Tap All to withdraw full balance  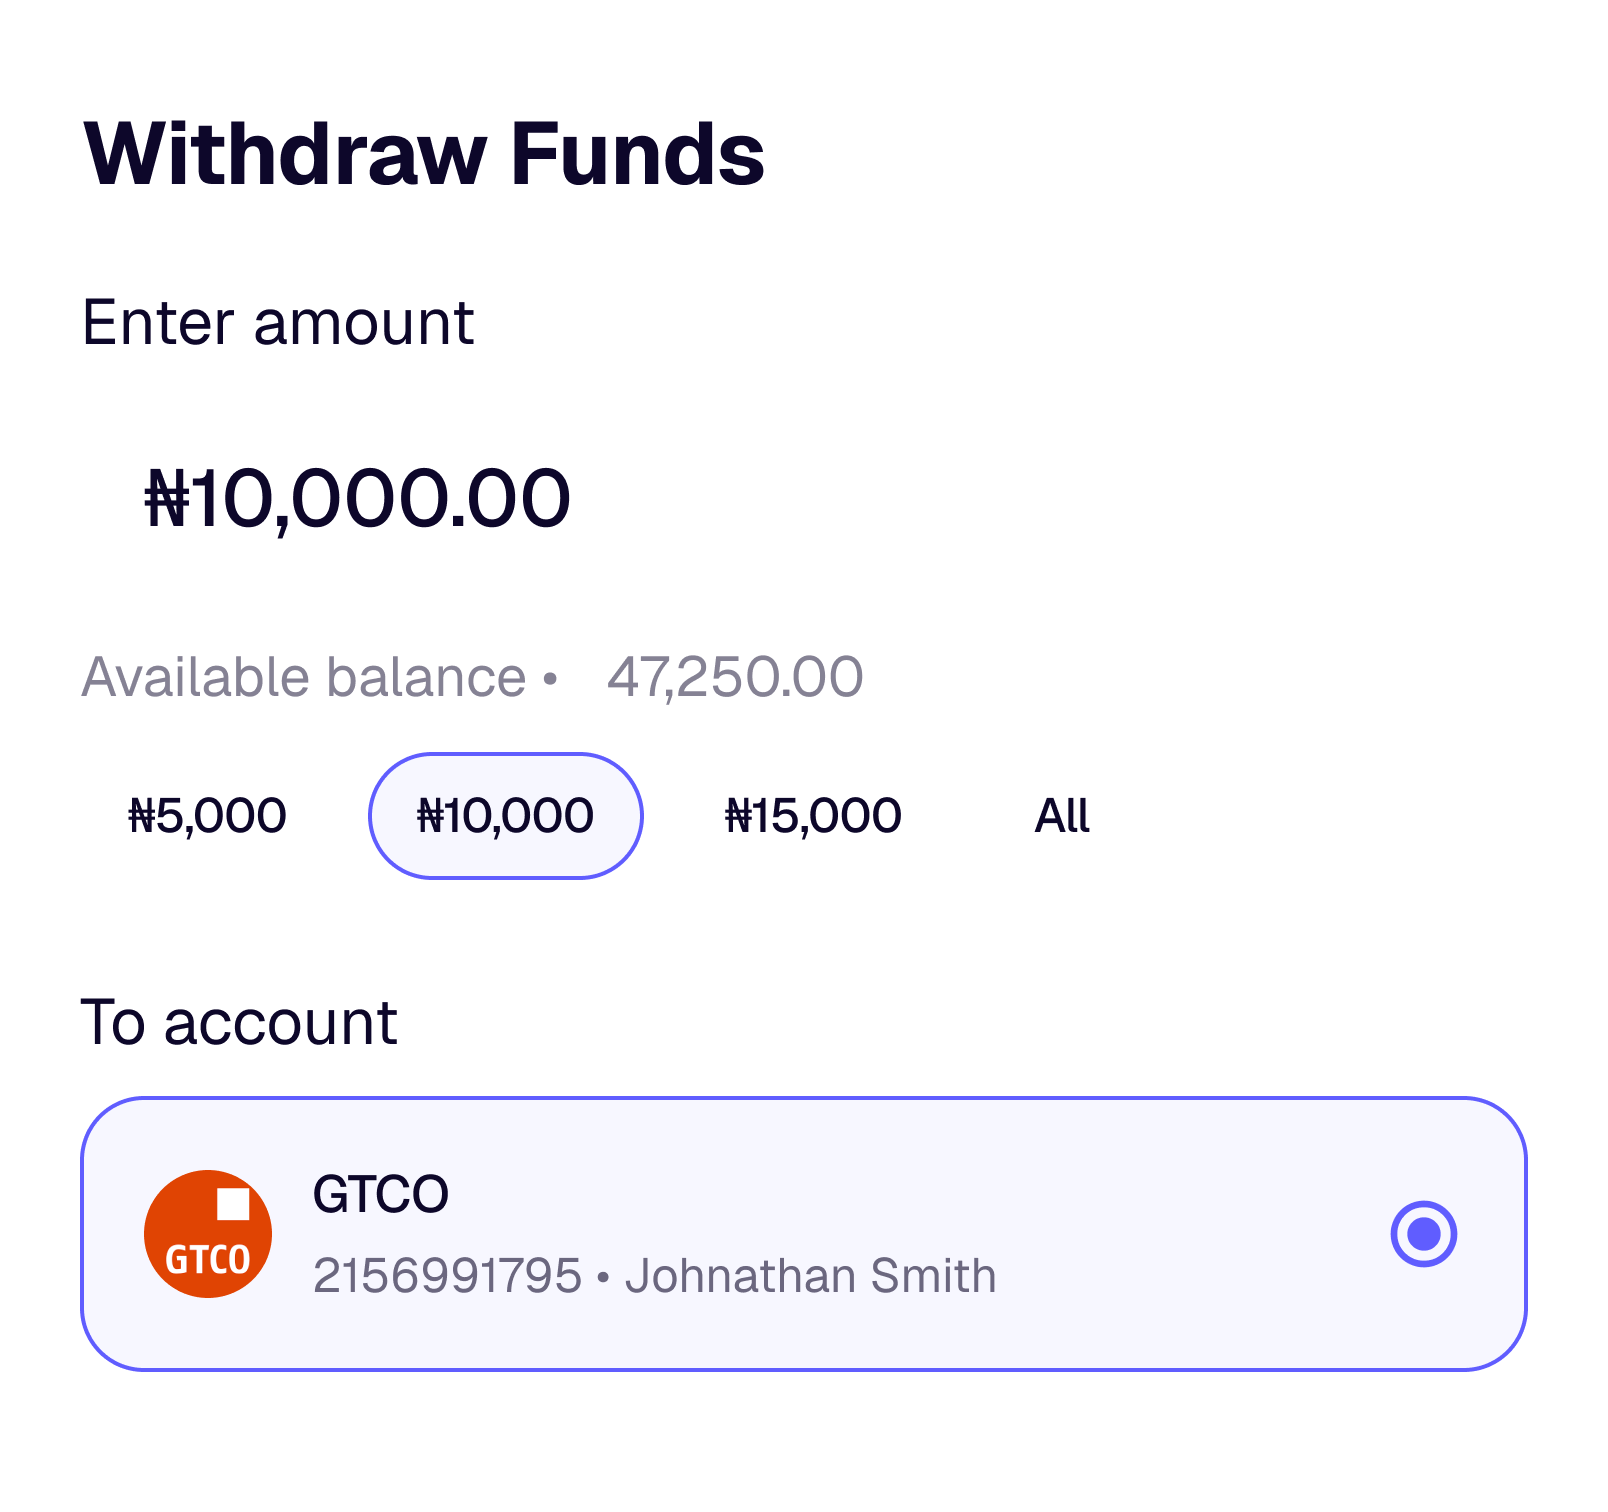[1061, 816]
